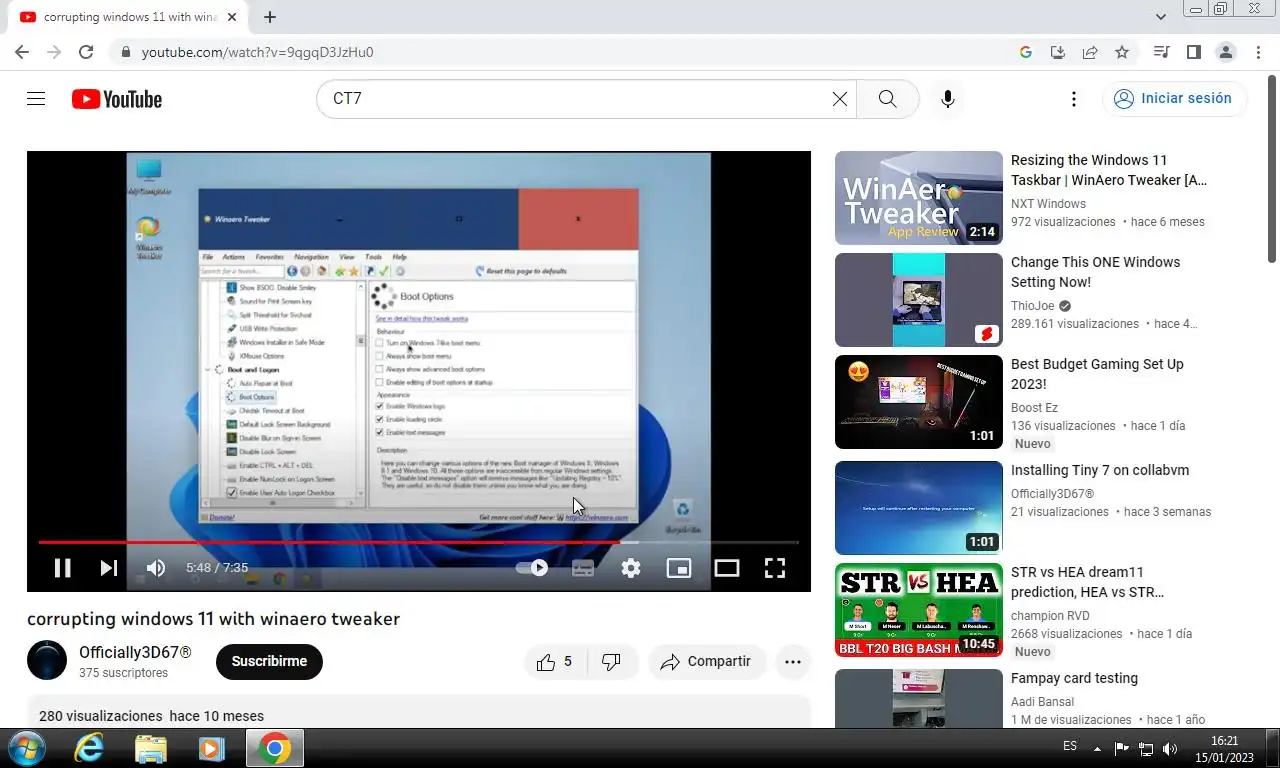1280x768 pixels.
Task: Mute the video volume
Action: pos(156,568)
